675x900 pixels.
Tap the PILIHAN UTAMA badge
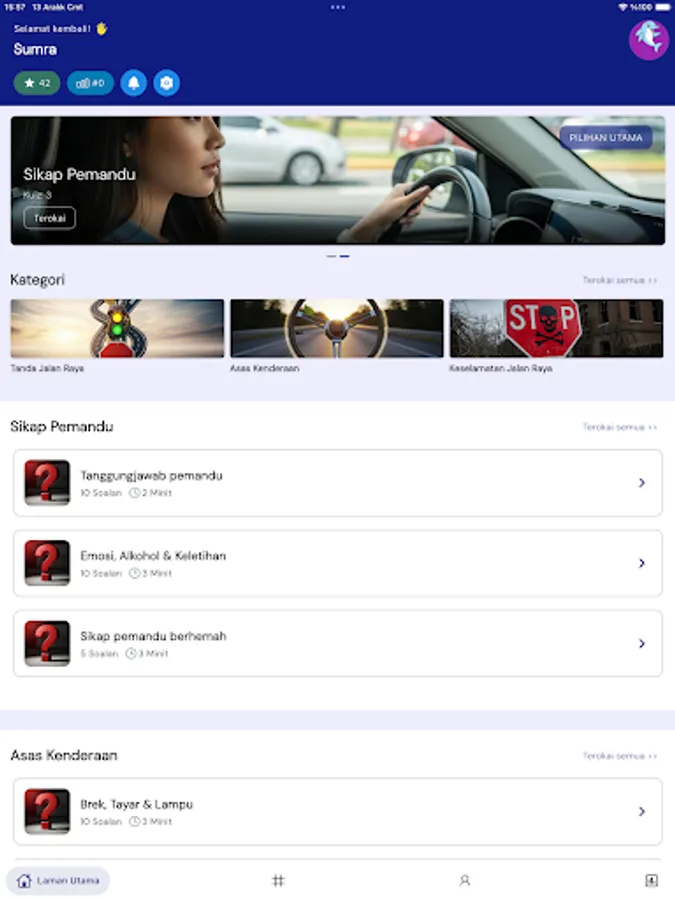click(x=606, y=138)
